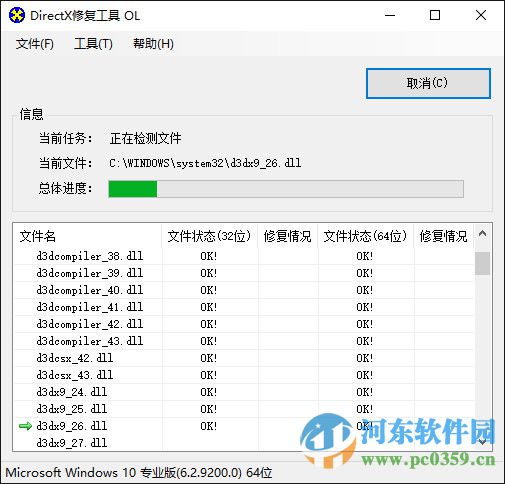This screenshot has height=484, width=505.
Task: Click the 文件状态(32位) column header
Action: (x=209, y=236)
